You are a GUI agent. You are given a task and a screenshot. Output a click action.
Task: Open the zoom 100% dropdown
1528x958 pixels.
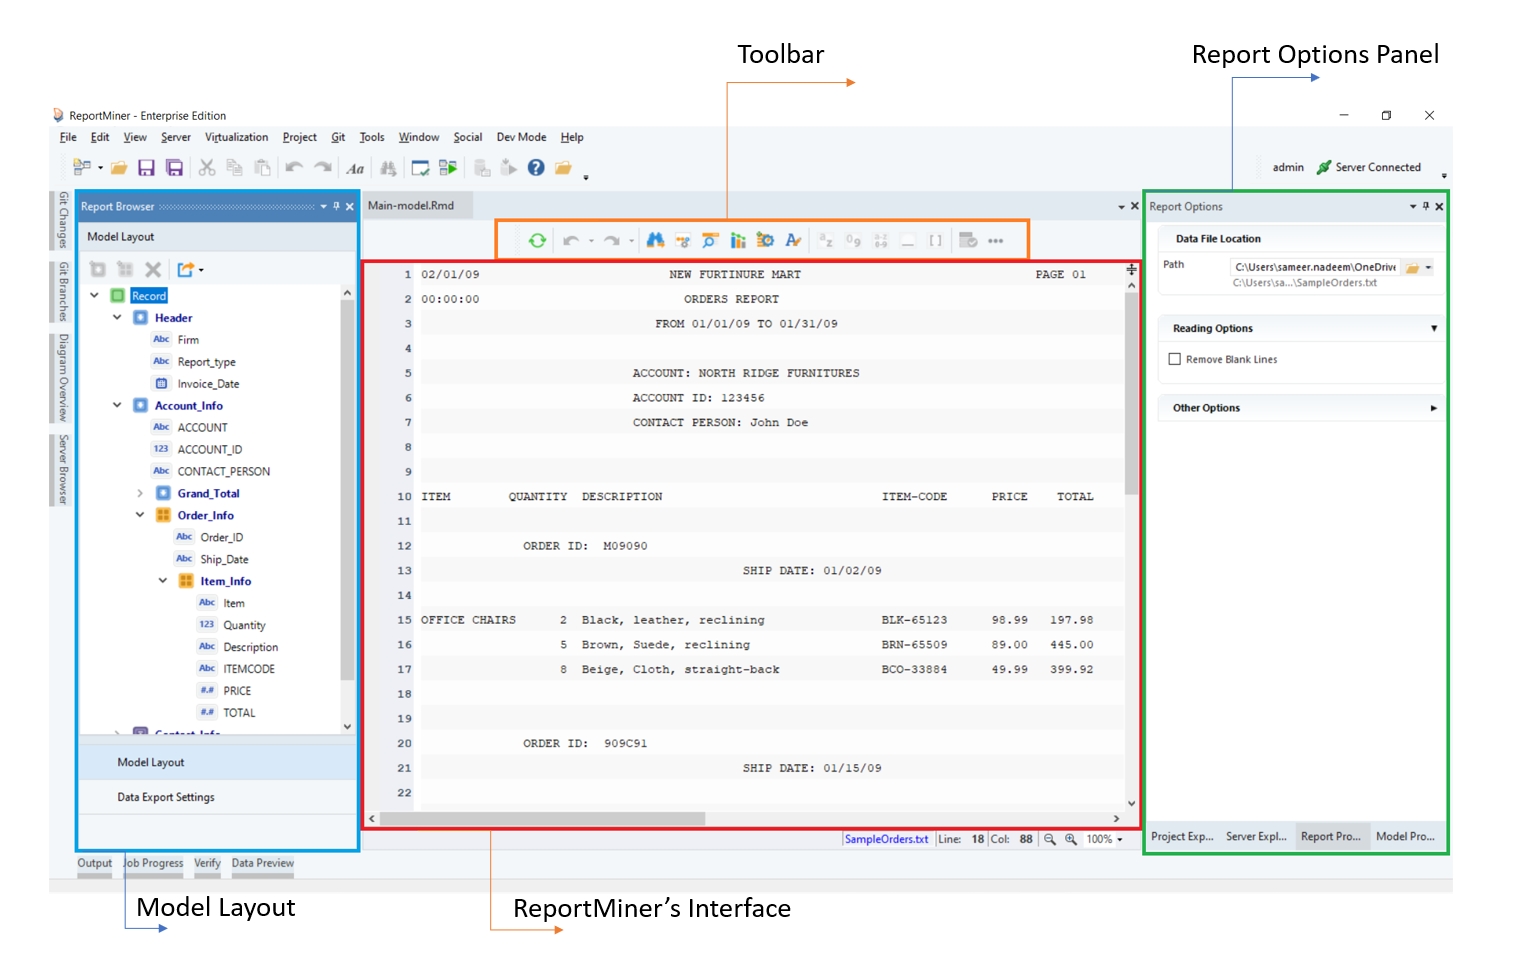coord(1119,840)
